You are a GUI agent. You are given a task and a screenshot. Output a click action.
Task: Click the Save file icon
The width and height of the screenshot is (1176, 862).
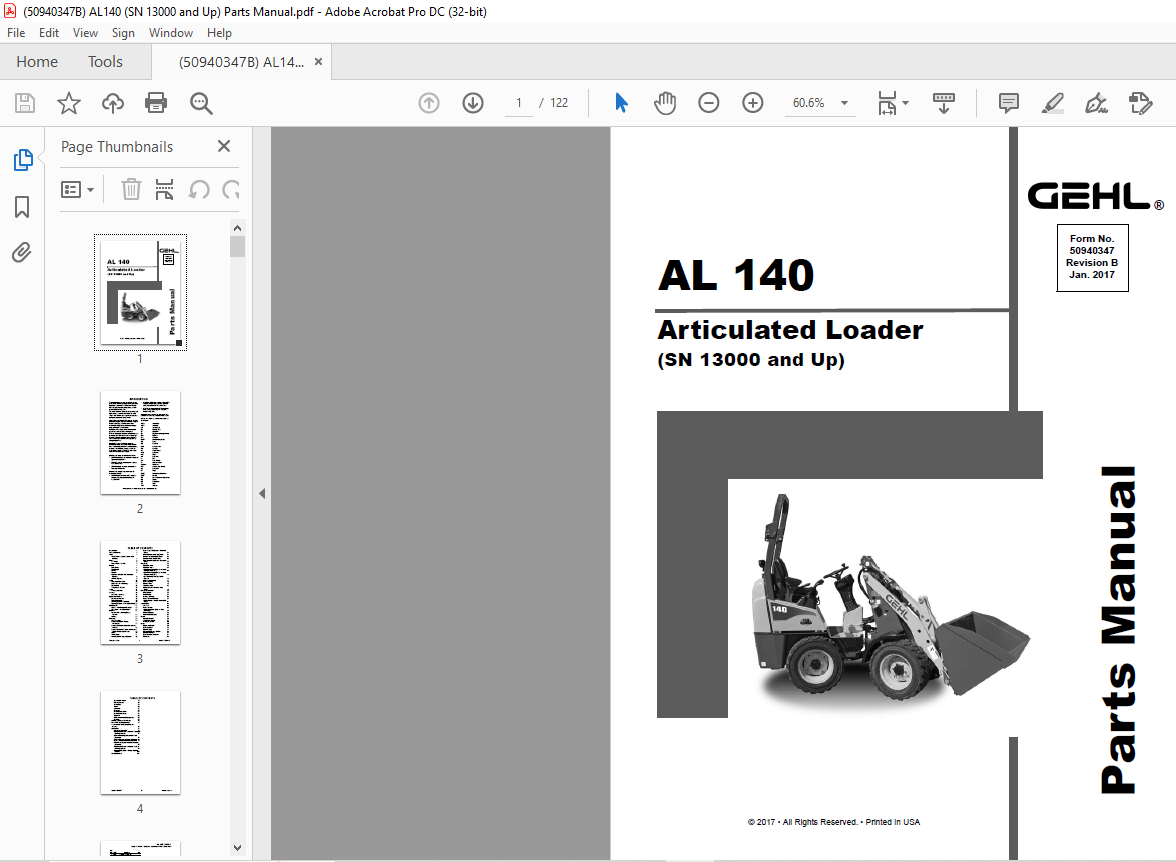[x=25, y=103]
